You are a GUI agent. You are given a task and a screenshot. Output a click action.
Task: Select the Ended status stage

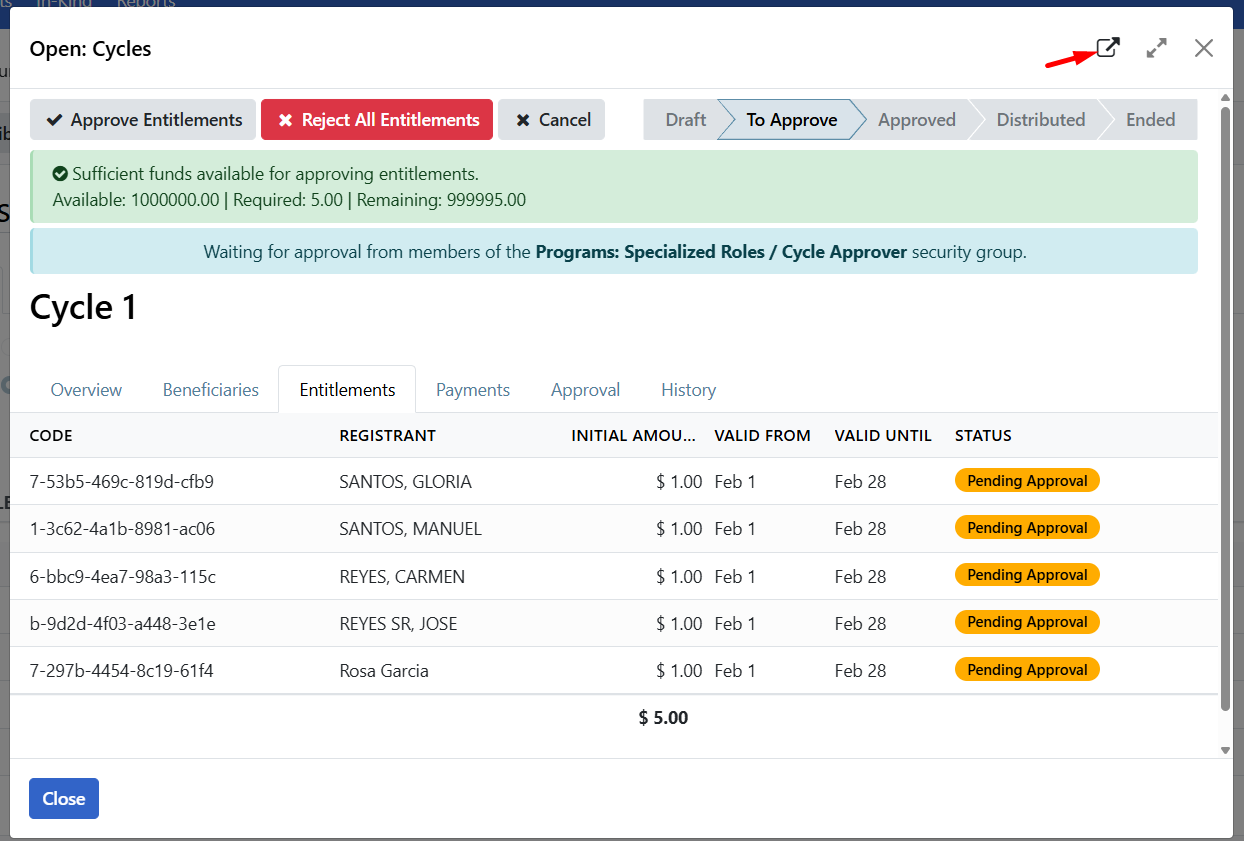pos(1150,120)
